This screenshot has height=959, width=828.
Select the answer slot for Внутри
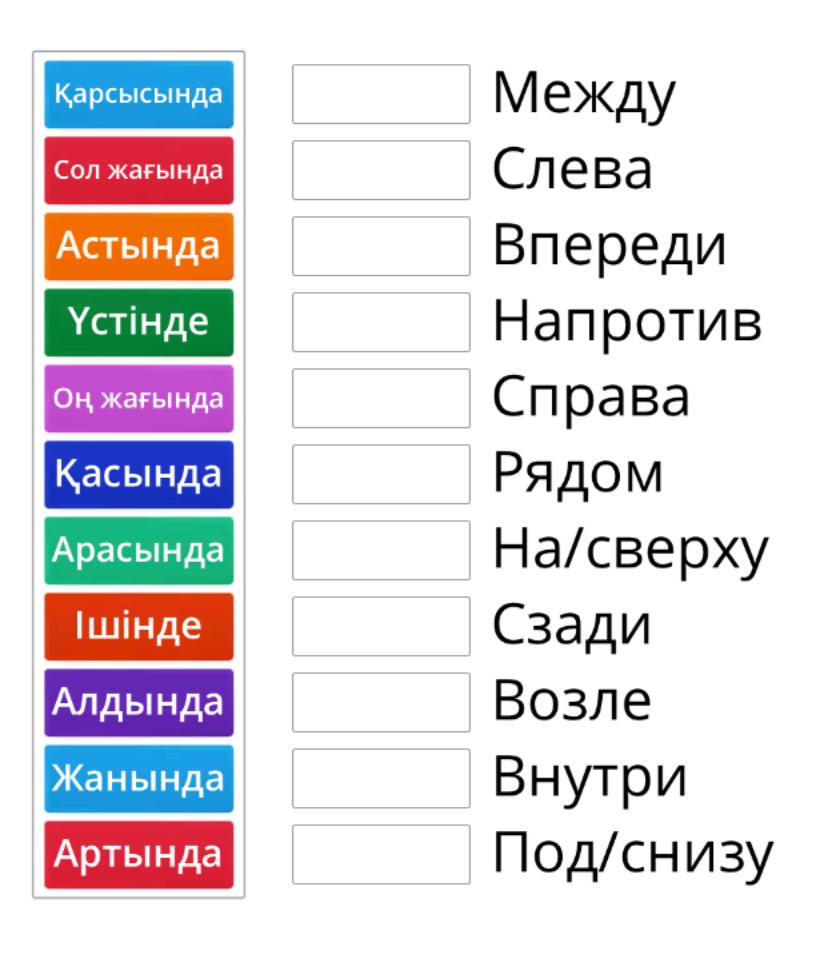tap(381, 779)
